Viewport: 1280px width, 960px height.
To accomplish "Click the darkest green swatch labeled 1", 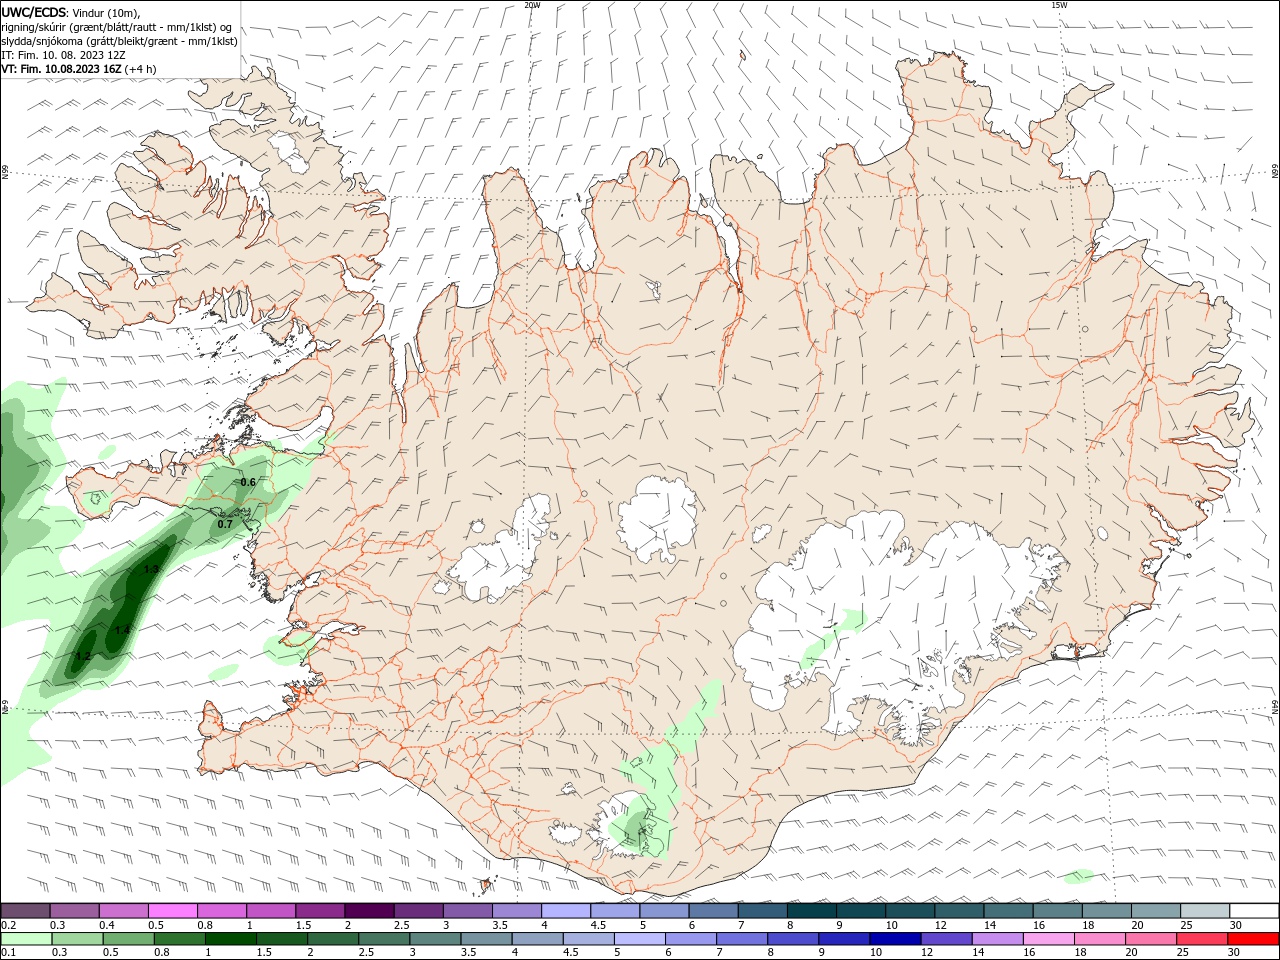I will pyautogui.click(x=229, y=939).
